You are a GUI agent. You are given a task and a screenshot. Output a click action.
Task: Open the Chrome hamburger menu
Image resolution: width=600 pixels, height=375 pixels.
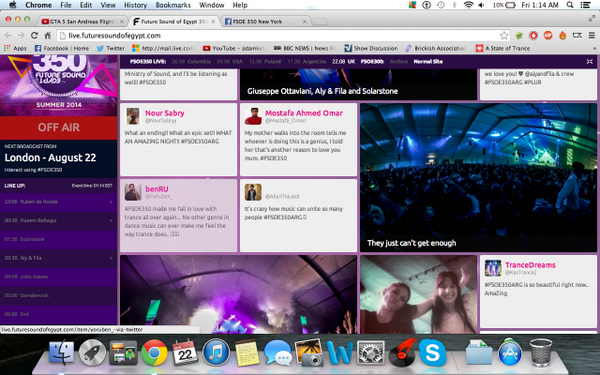click(592, 36)
